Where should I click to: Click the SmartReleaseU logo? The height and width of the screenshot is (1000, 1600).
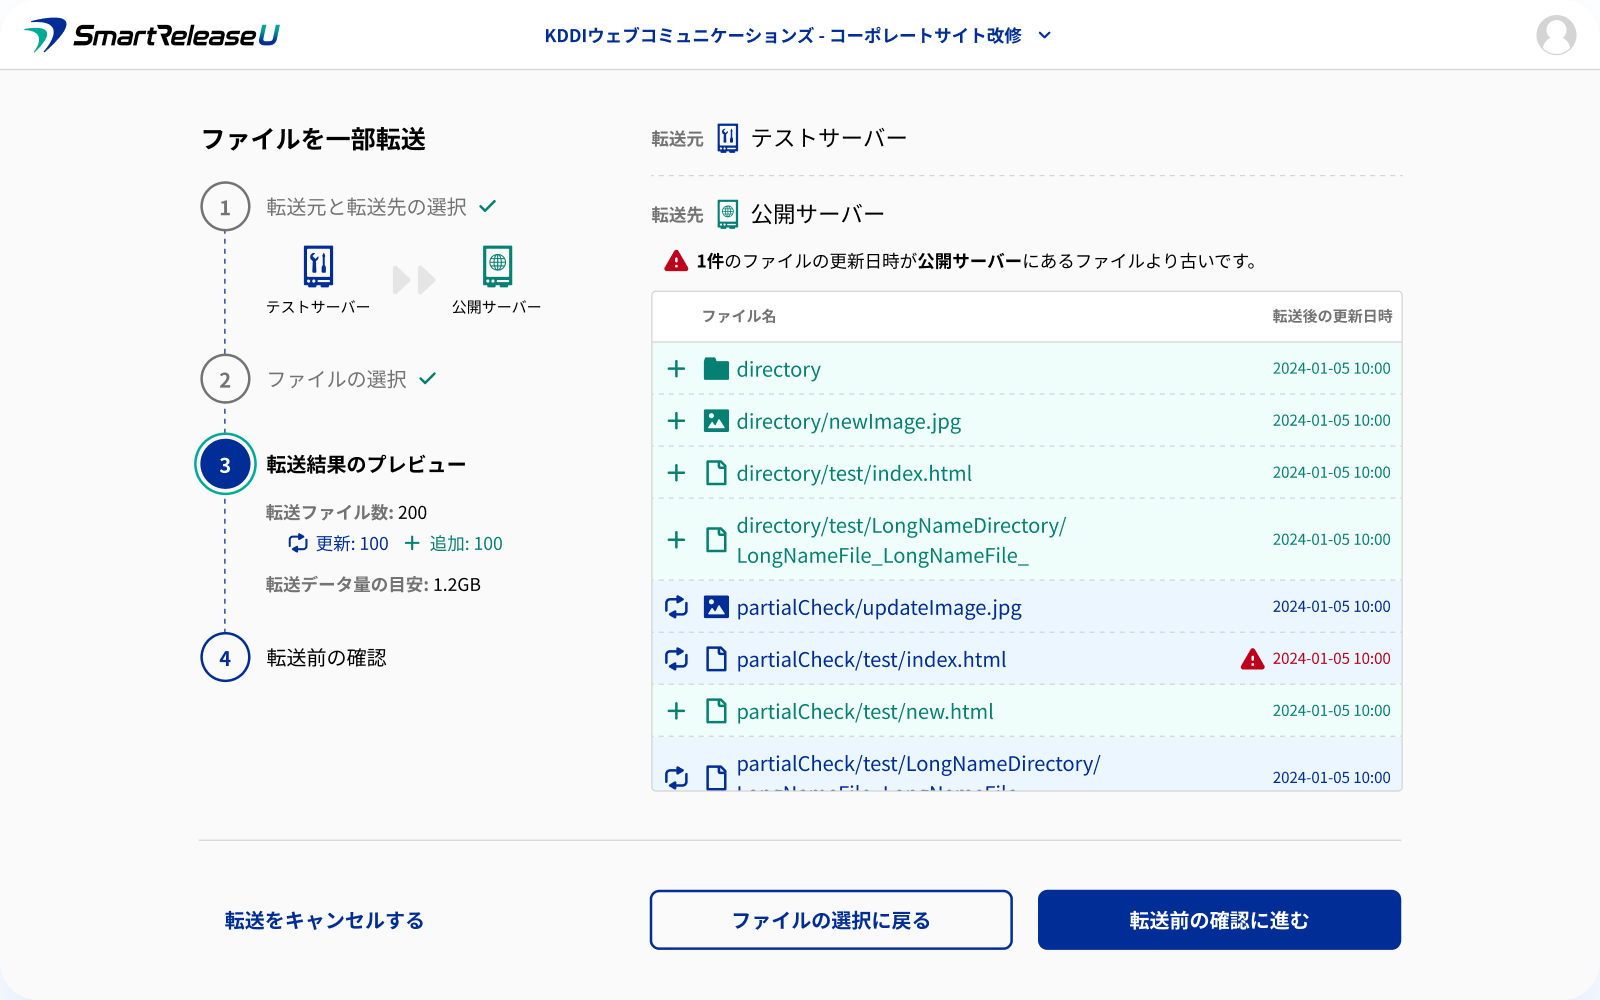pos(152,35)
